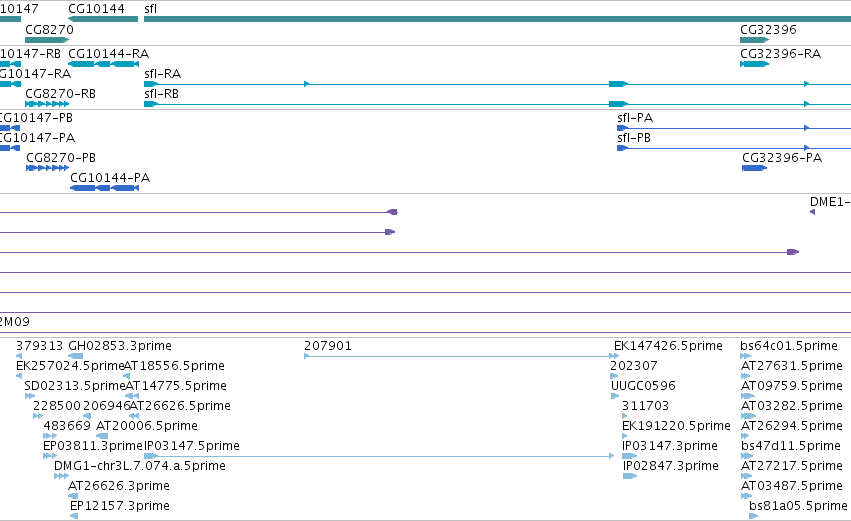851x521 pixels.
Task: Select the CG32396-RA transcript glyph
Action: pos(754,64)
